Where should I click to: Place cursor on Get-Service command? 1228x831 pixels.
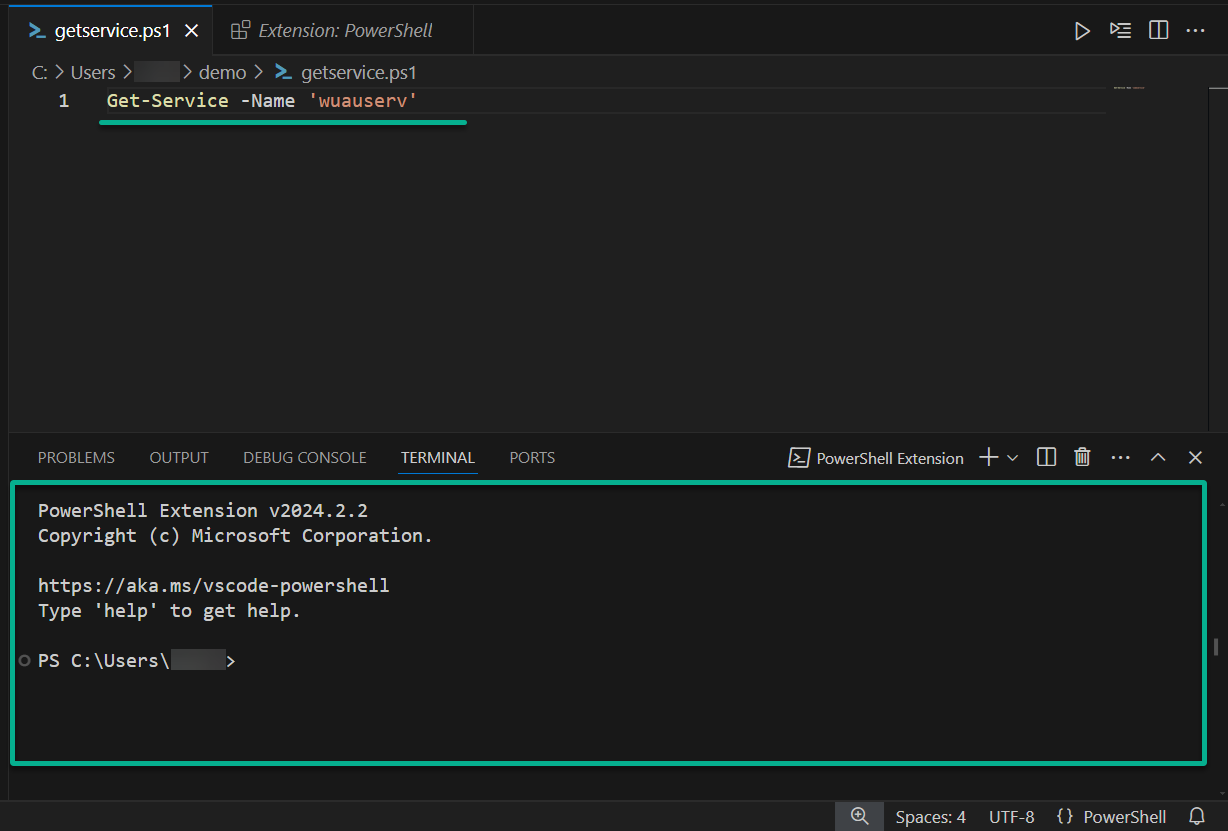(x=167, y=101)
